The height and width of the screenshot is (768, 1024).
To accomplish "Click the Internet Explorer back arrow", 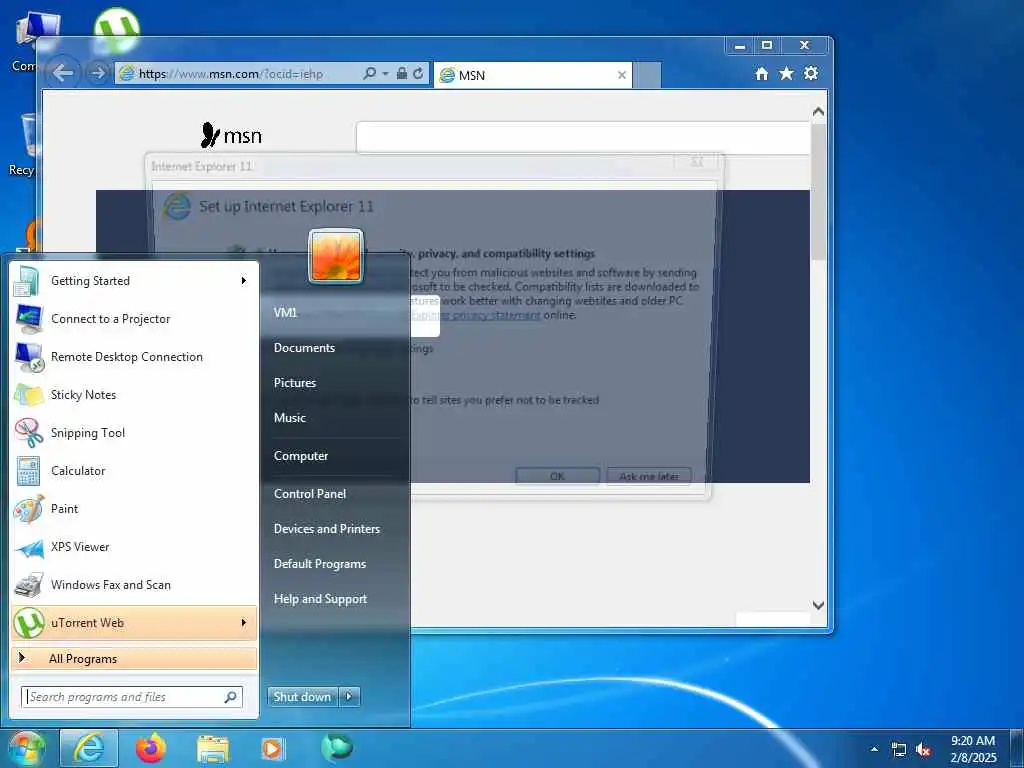I will [62, 72].
